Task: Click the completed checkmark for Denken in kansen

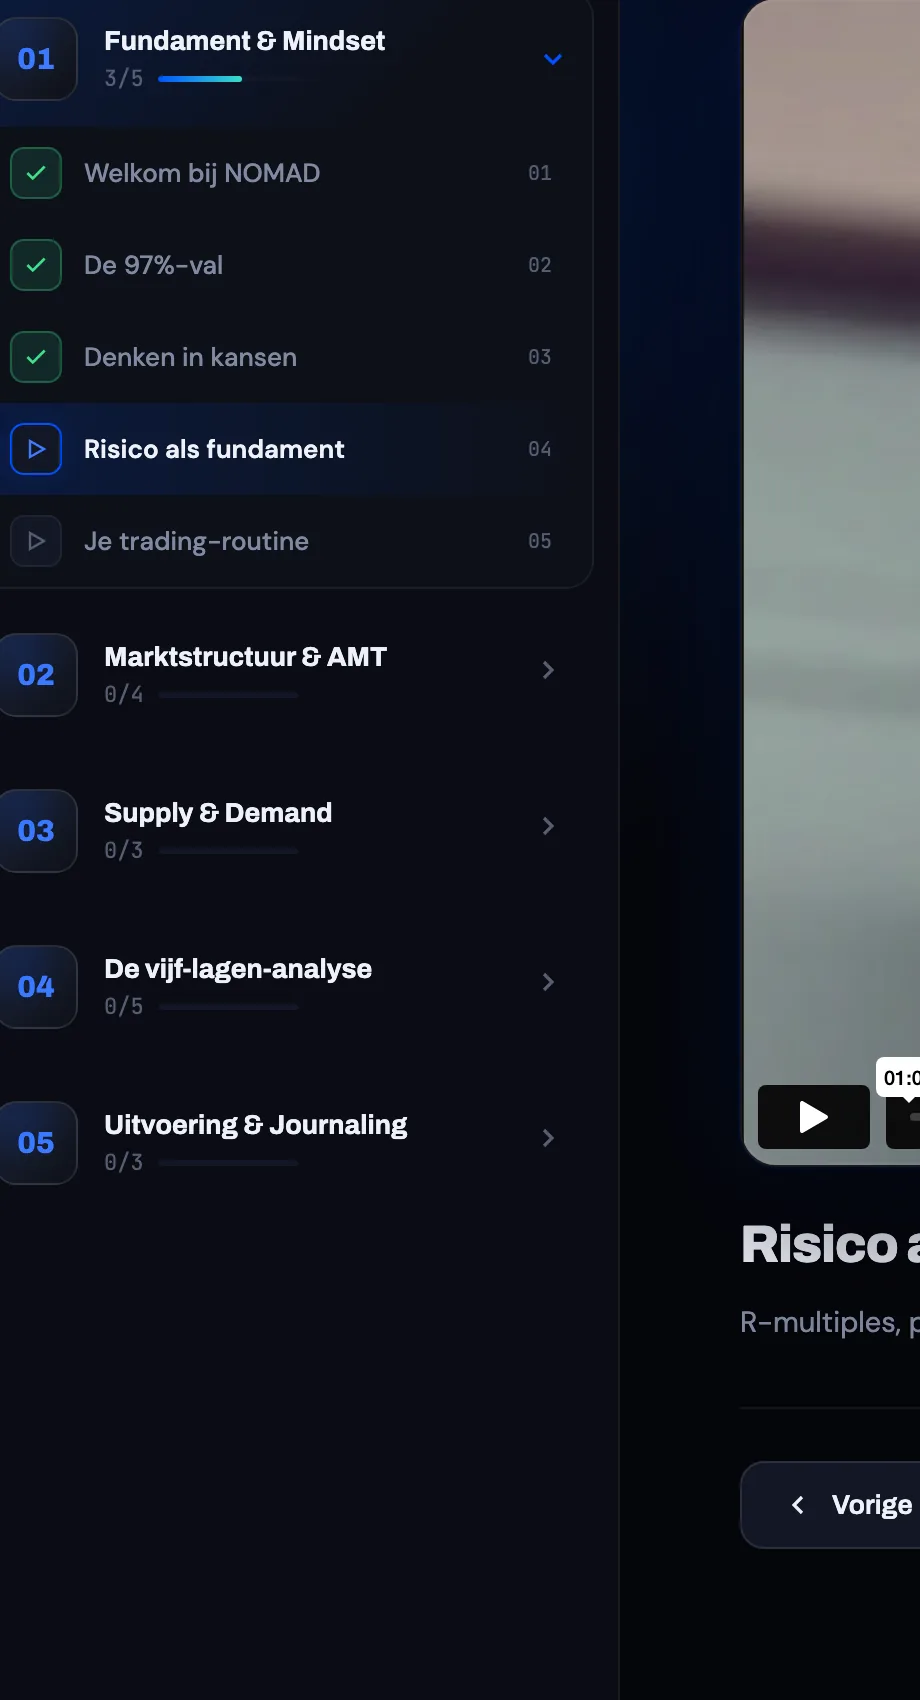Action: [36, 357]
